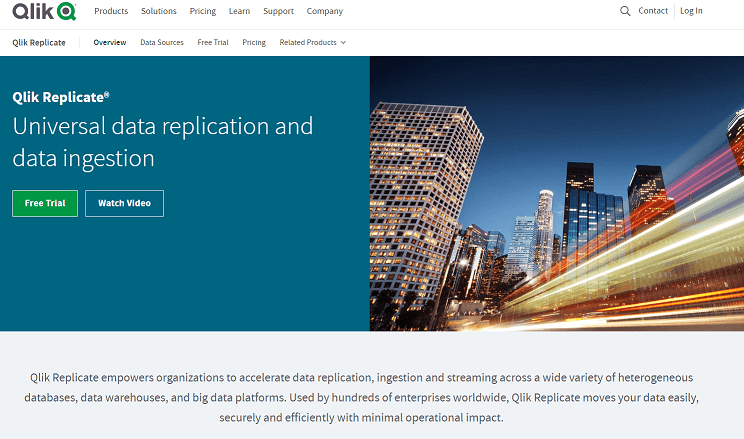Open the Support menu
Image resolution: width=744 pixels, height=439 pixels.
point(279,11)
